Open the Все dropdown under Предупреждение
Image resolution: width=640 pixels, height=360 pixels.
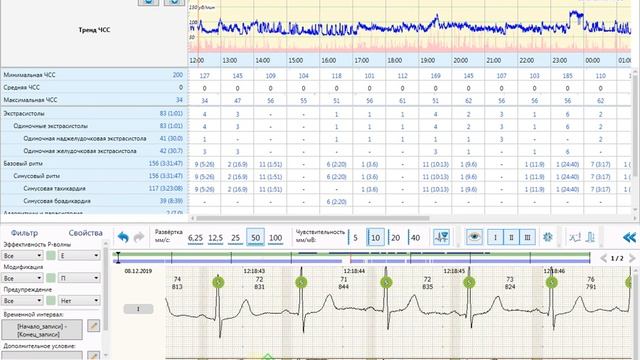pyautogui.click(x=22, y=301)
